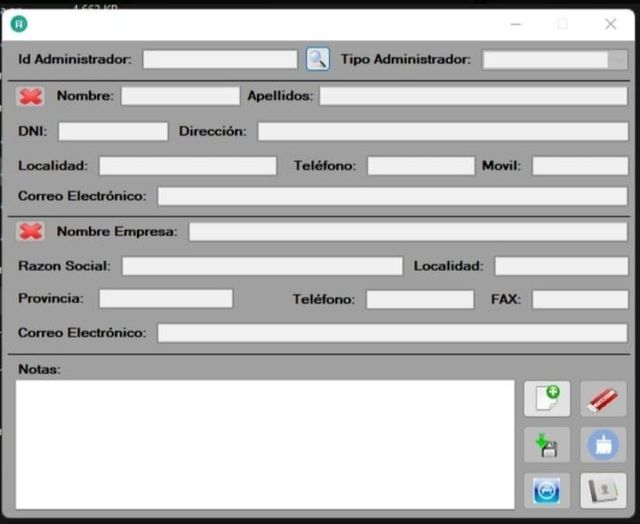640x524 pixels.
Task: Click the personal Localidad field below DNI
Action: click(188, 166)
